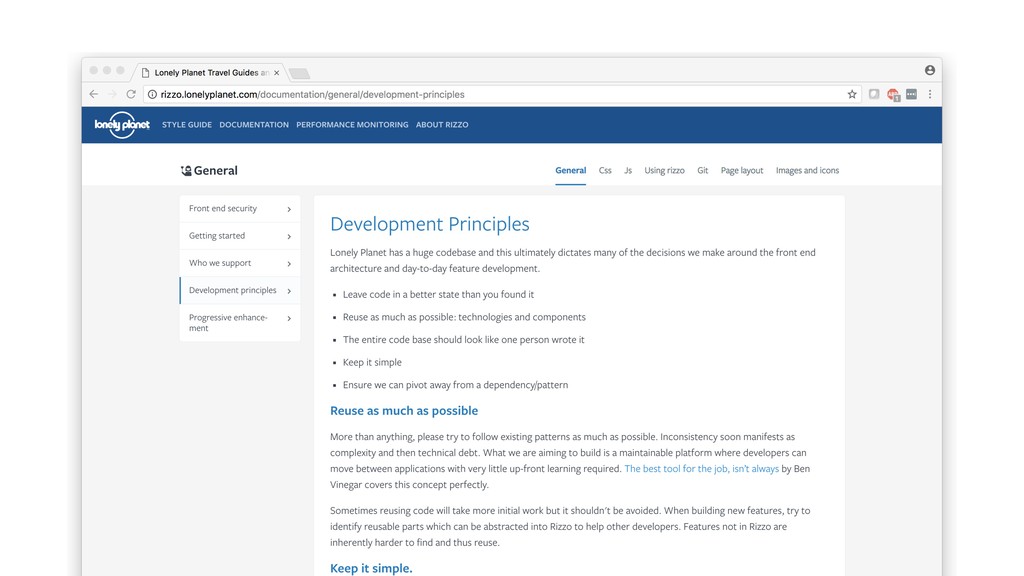Screen dimensions: 1024x576
Task: Open the Chrome profile avatar icon
Action: (x=929, y=70)
